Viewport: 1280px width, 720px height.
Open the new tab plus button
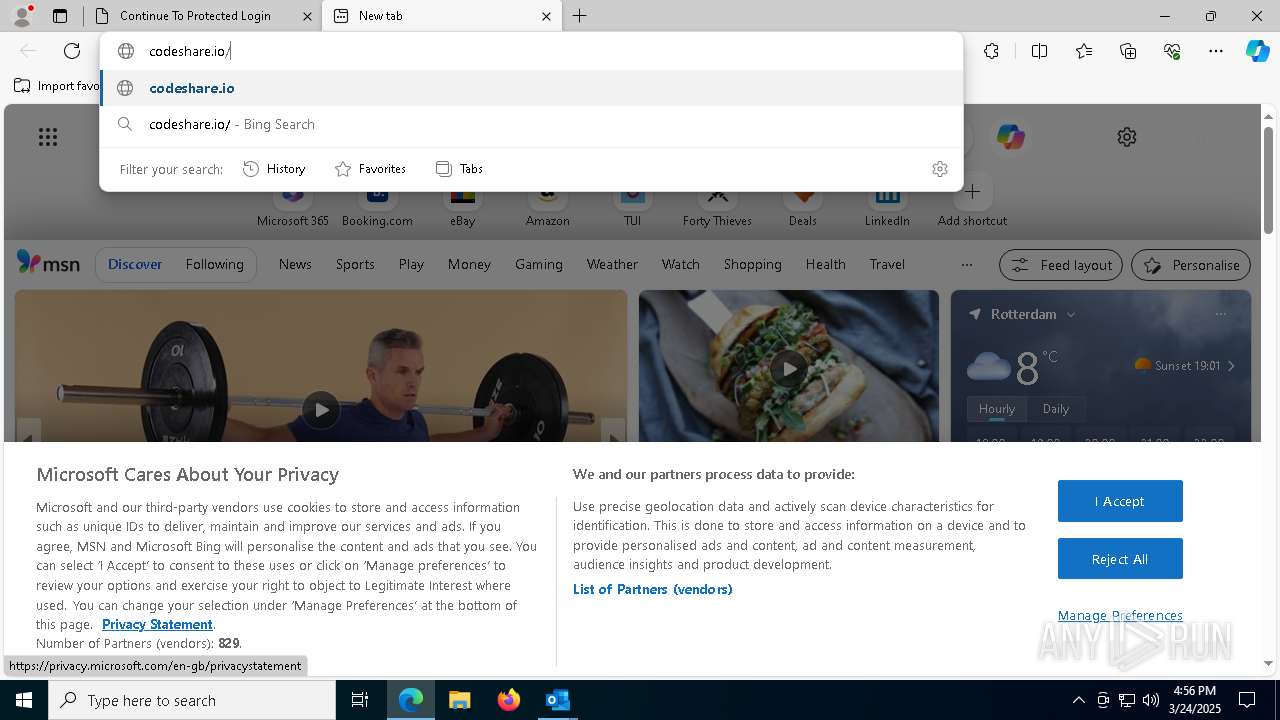tap(579, 16)
